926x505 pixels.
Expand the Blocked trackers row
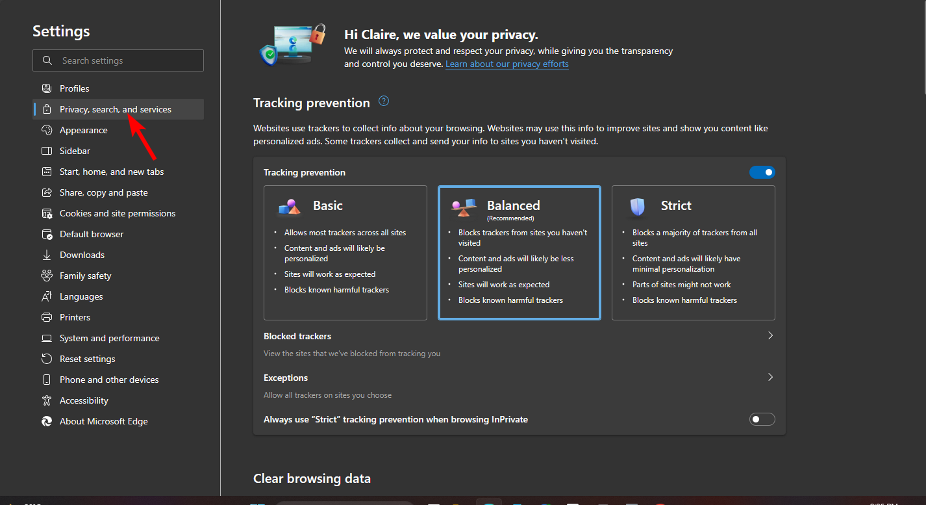coord(770,336)
